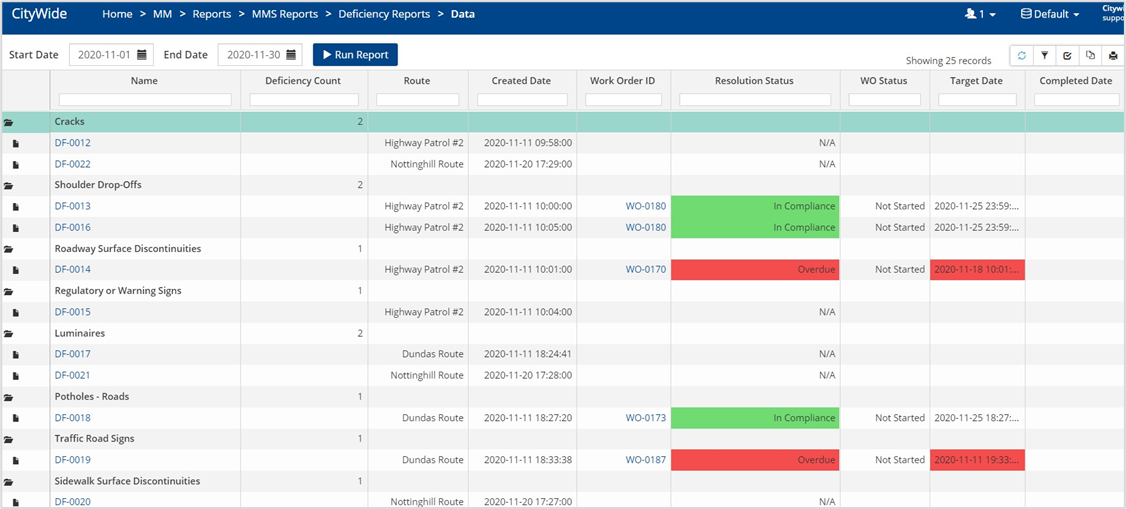The image size is (1126, 509).
Task: Click the Resolution Status column filter box
Action: (755, 100)
